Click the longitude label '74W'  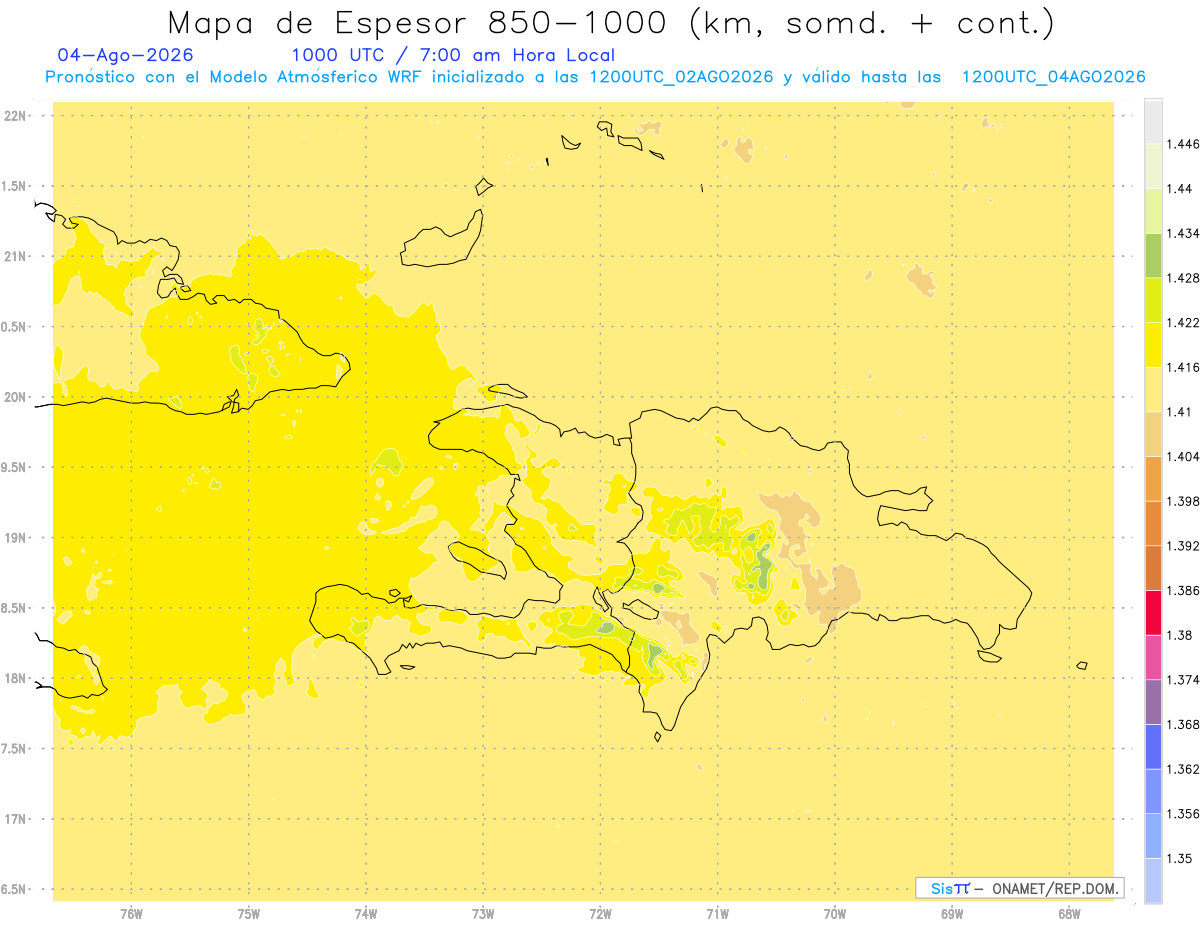tap(366, 914)
